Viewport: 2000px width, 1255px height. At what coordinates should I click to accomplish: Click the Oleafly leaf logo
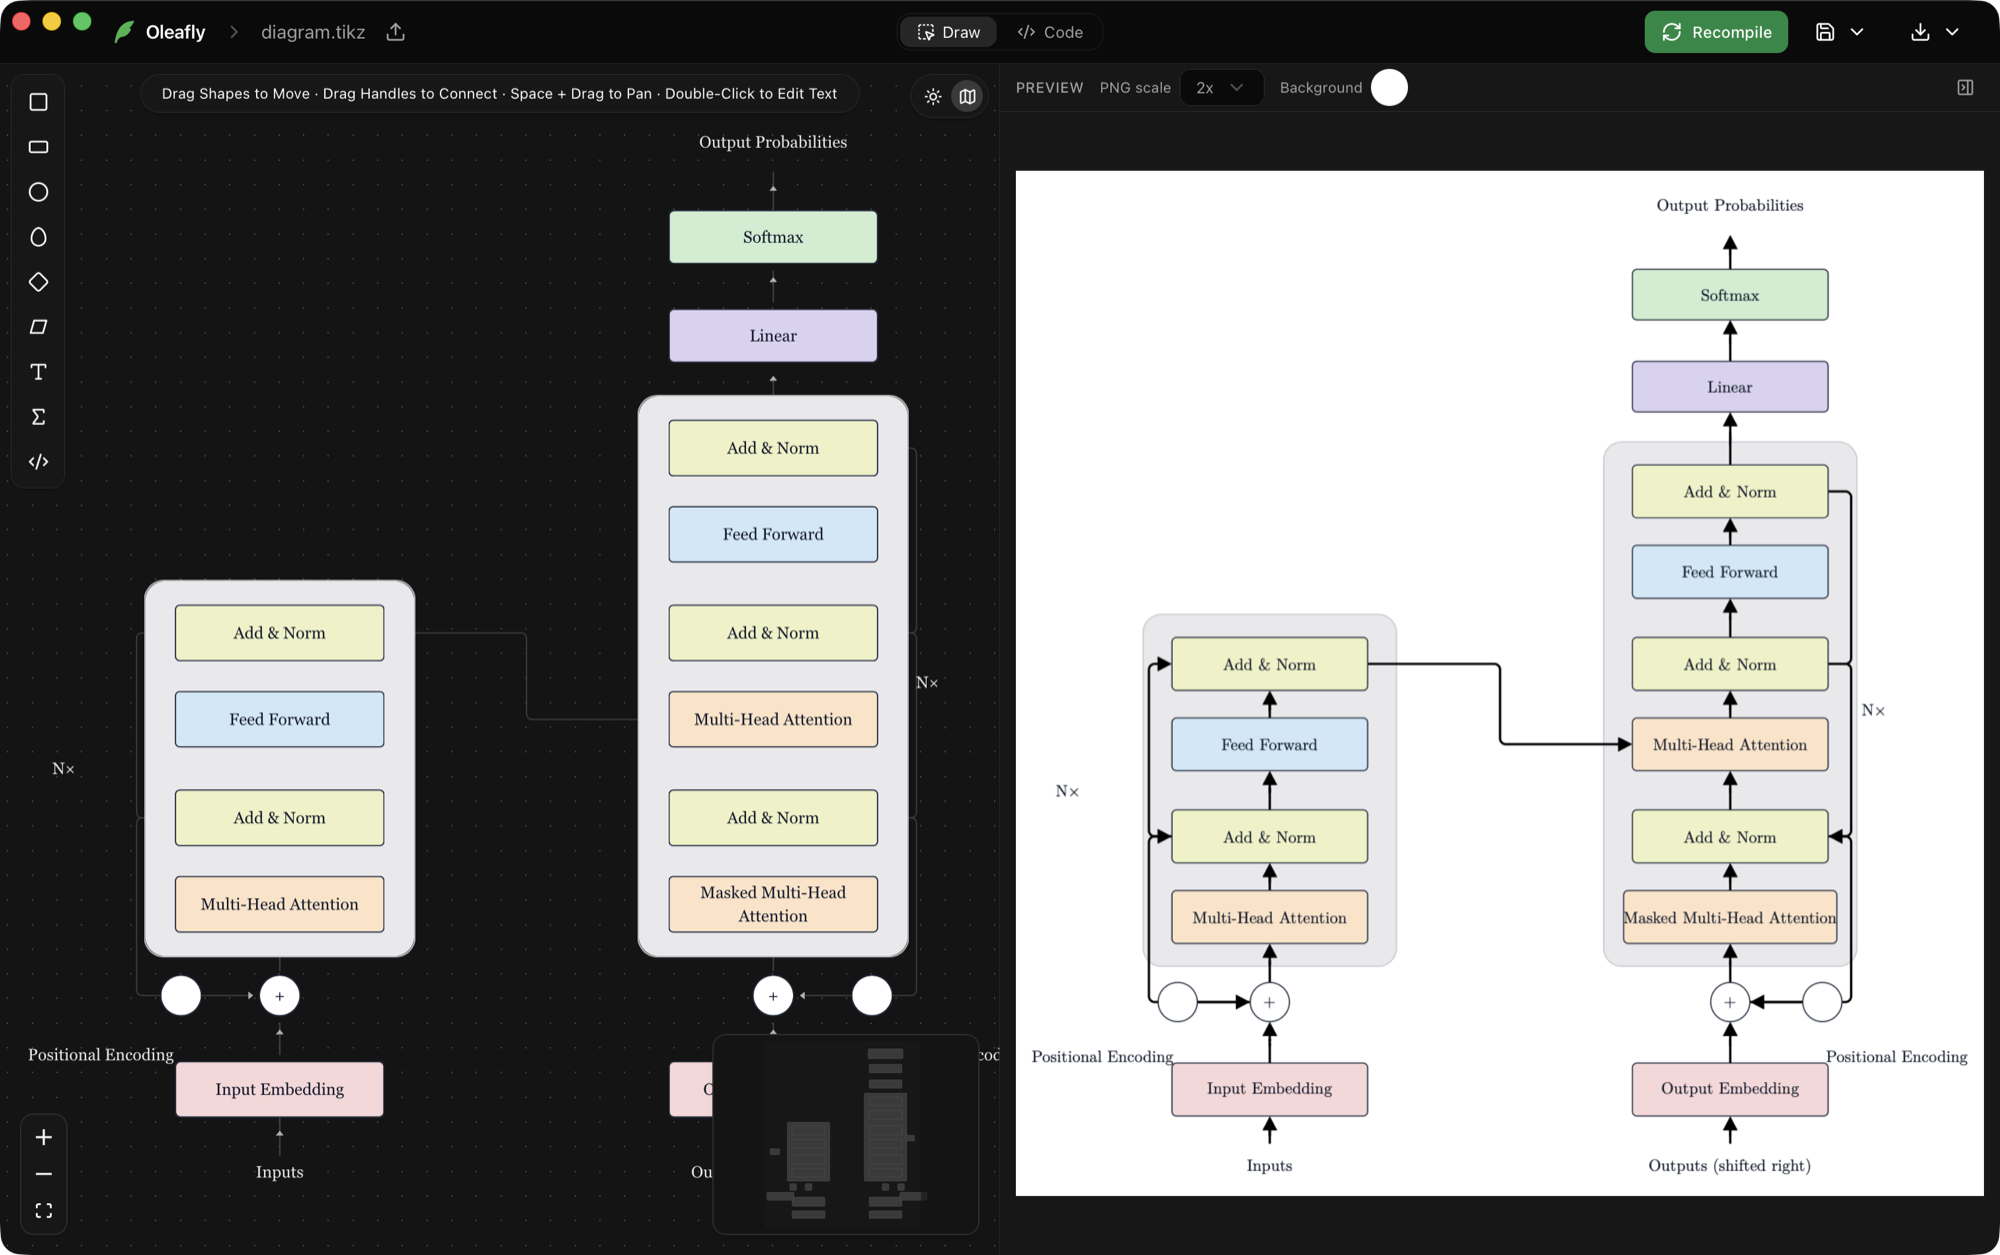[124, 32]
